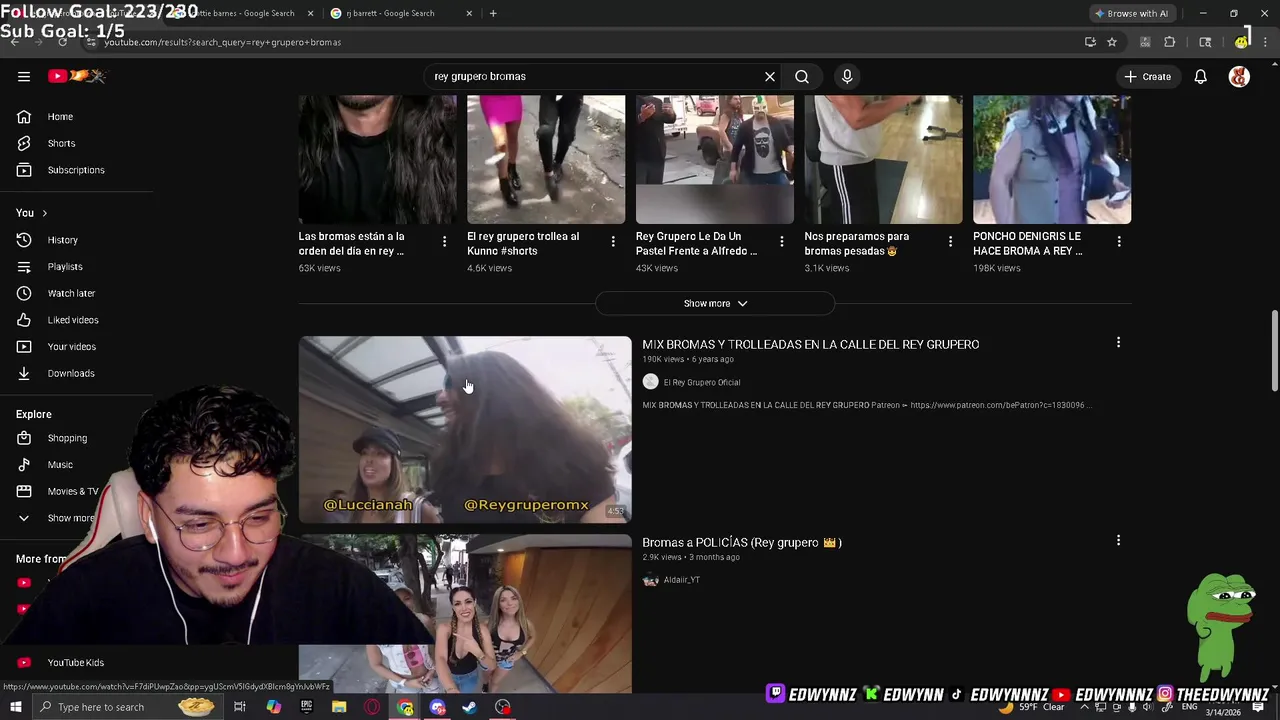The width and height of the screenshot is (1280, 720).
Task: Open options for 'Le Da Un Pastel Frente a Alfredo' short
Action: [782, 241]
